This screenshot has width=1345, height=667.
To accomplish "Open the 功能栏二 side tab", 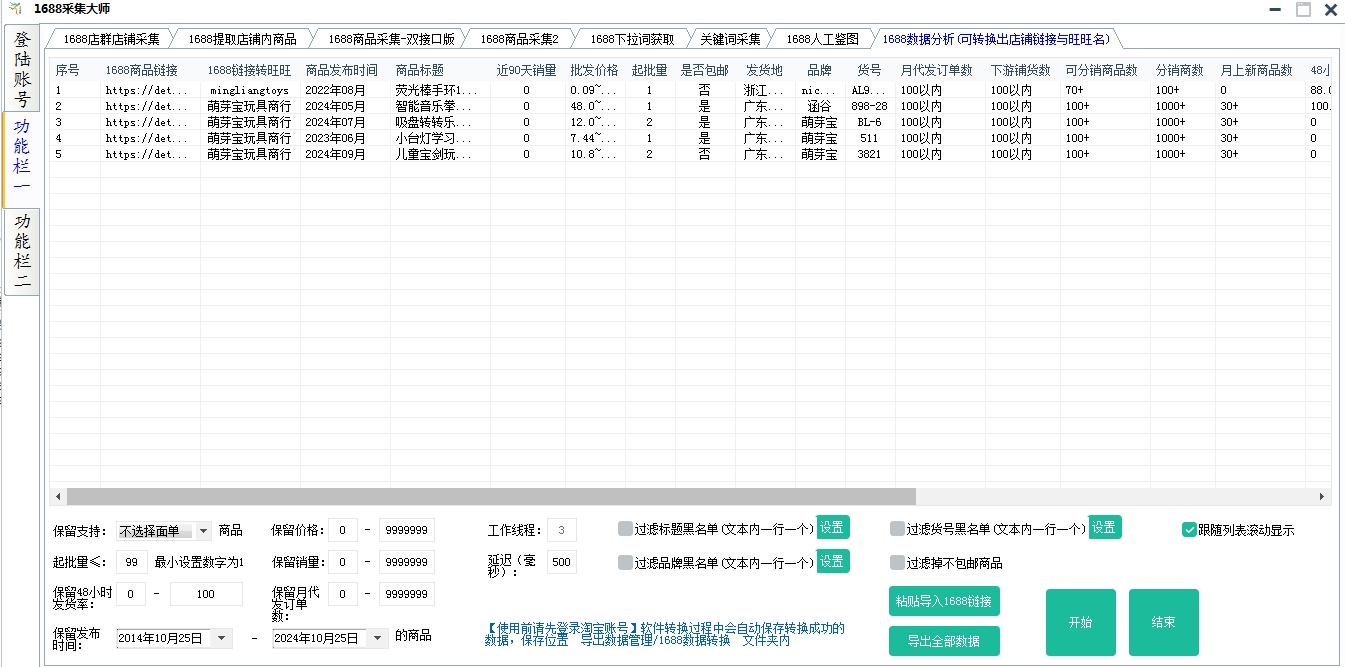I will point(21,252).
